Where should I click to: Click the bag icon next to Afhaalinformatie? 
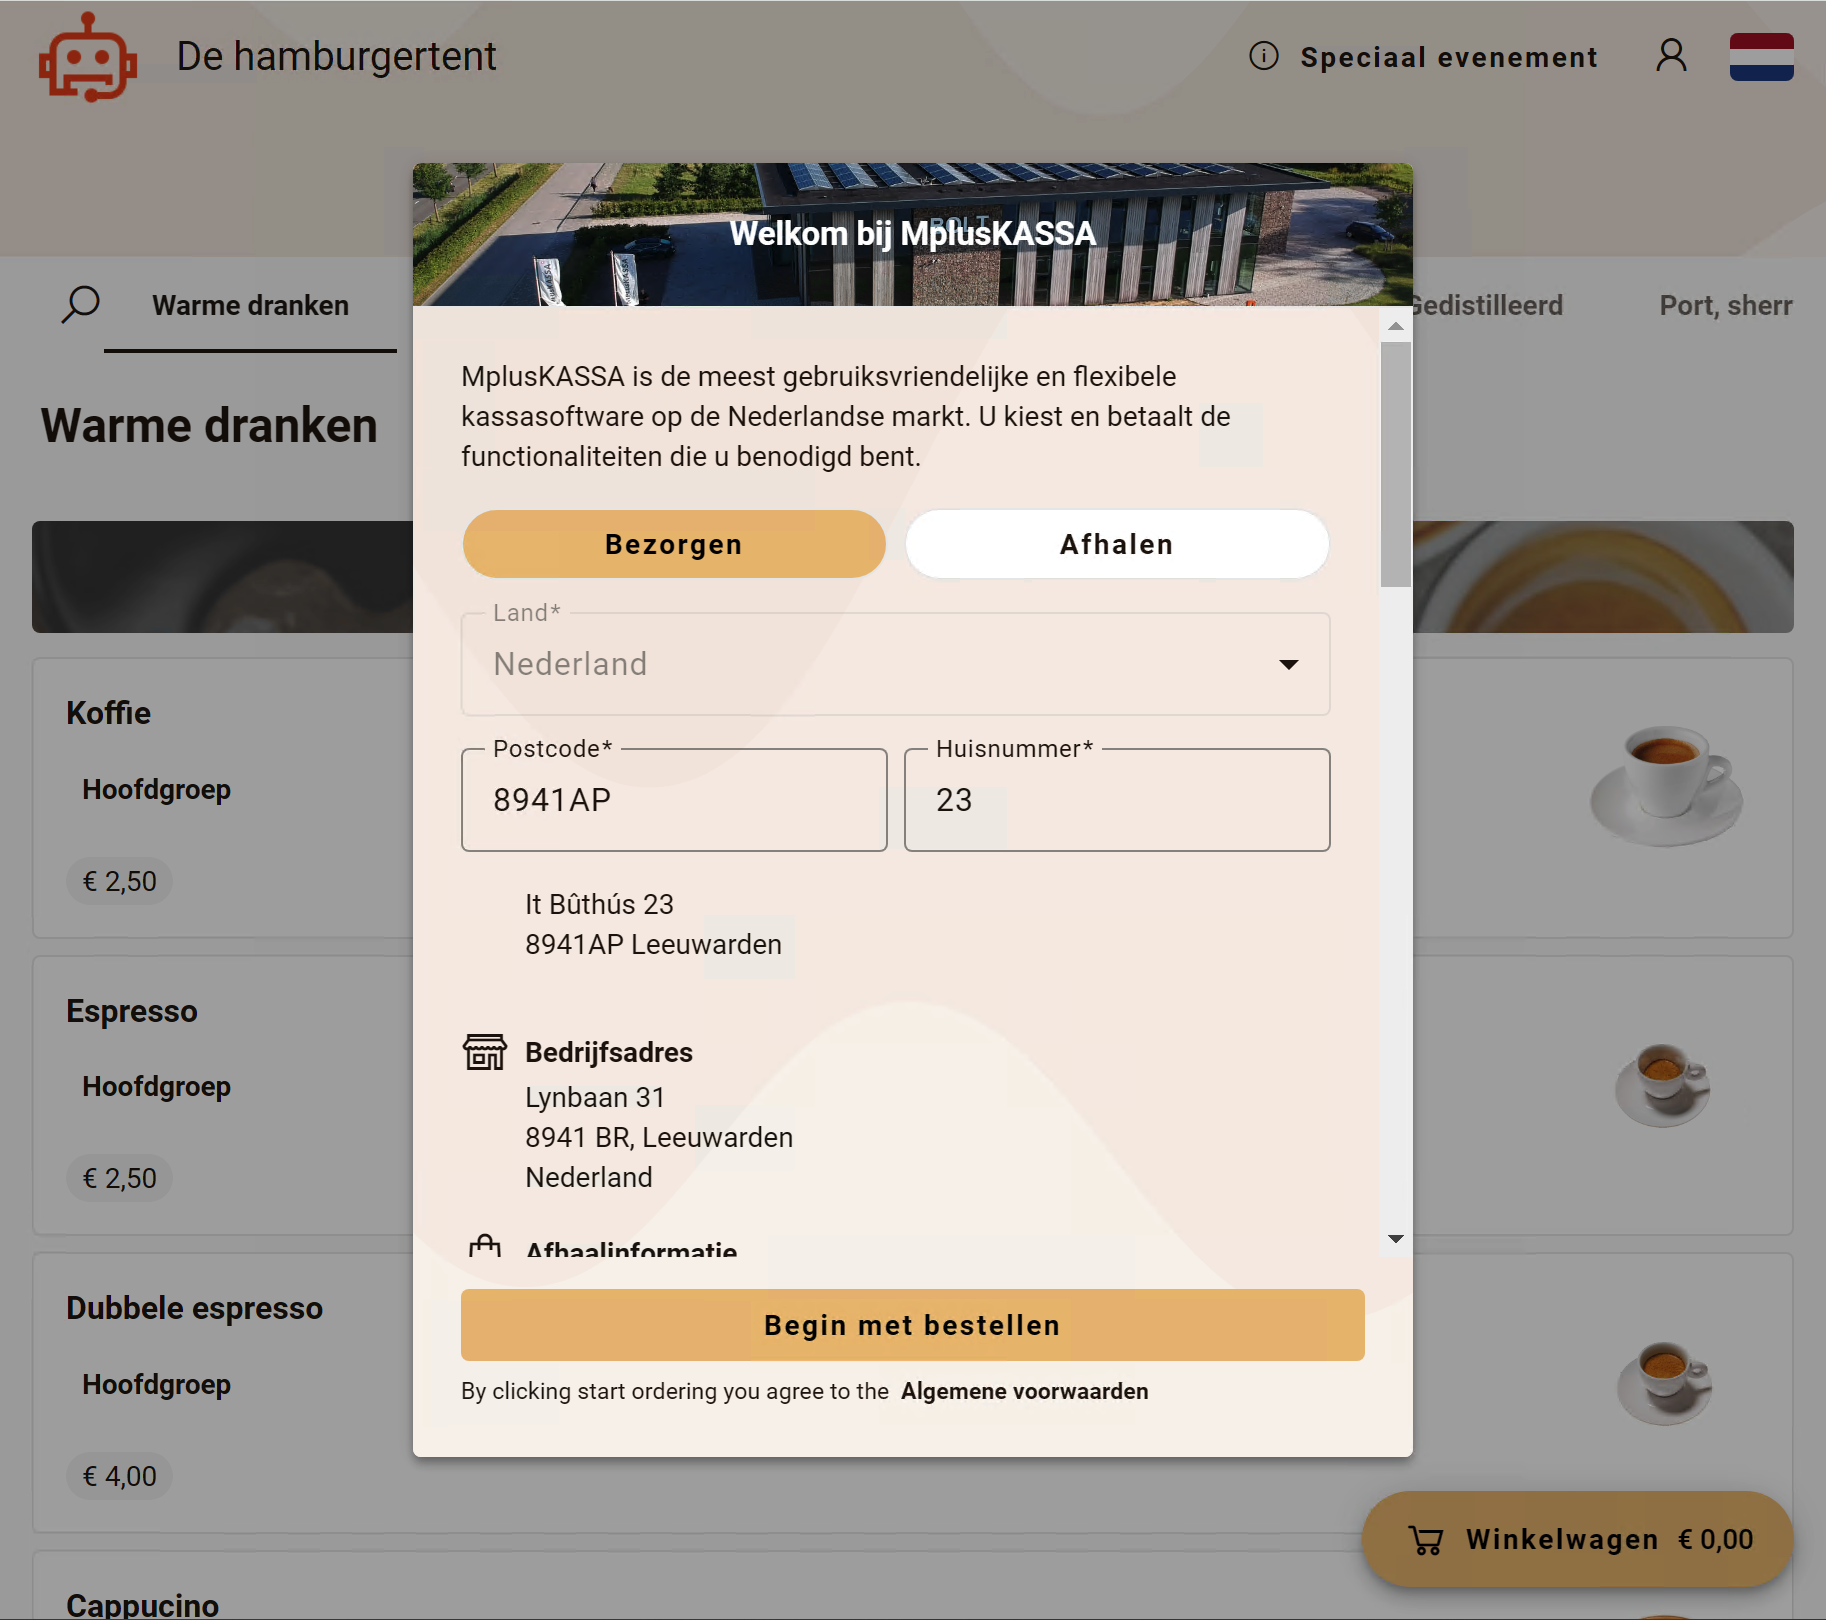[485, 1246]
